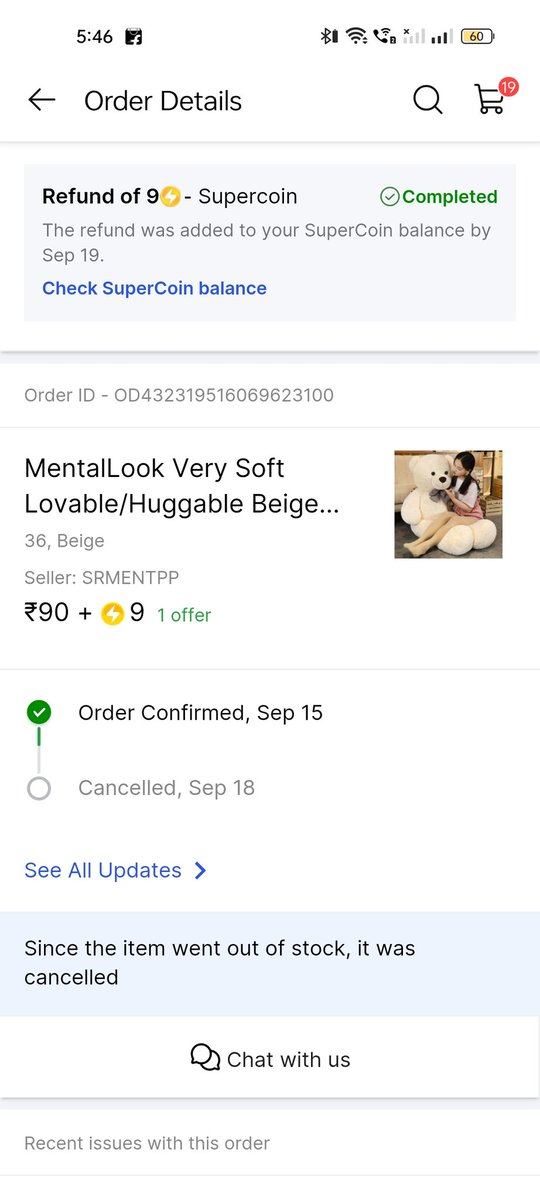540x1200 pixels.
Task: Open Check SuperCoin balance link
Action: click(154, 288)
